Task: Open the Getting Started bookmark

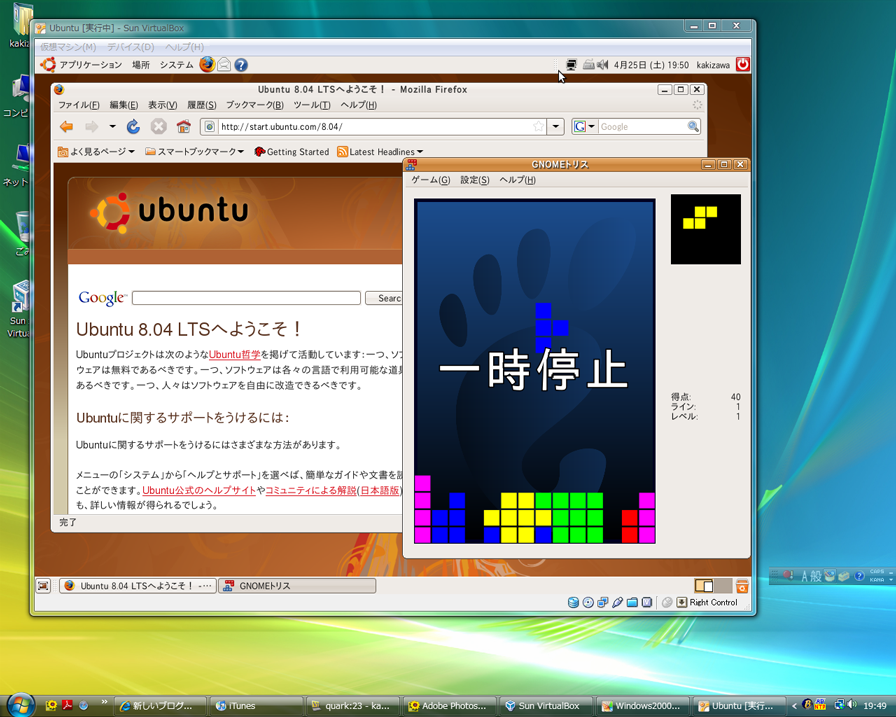Action: (292, 151)
